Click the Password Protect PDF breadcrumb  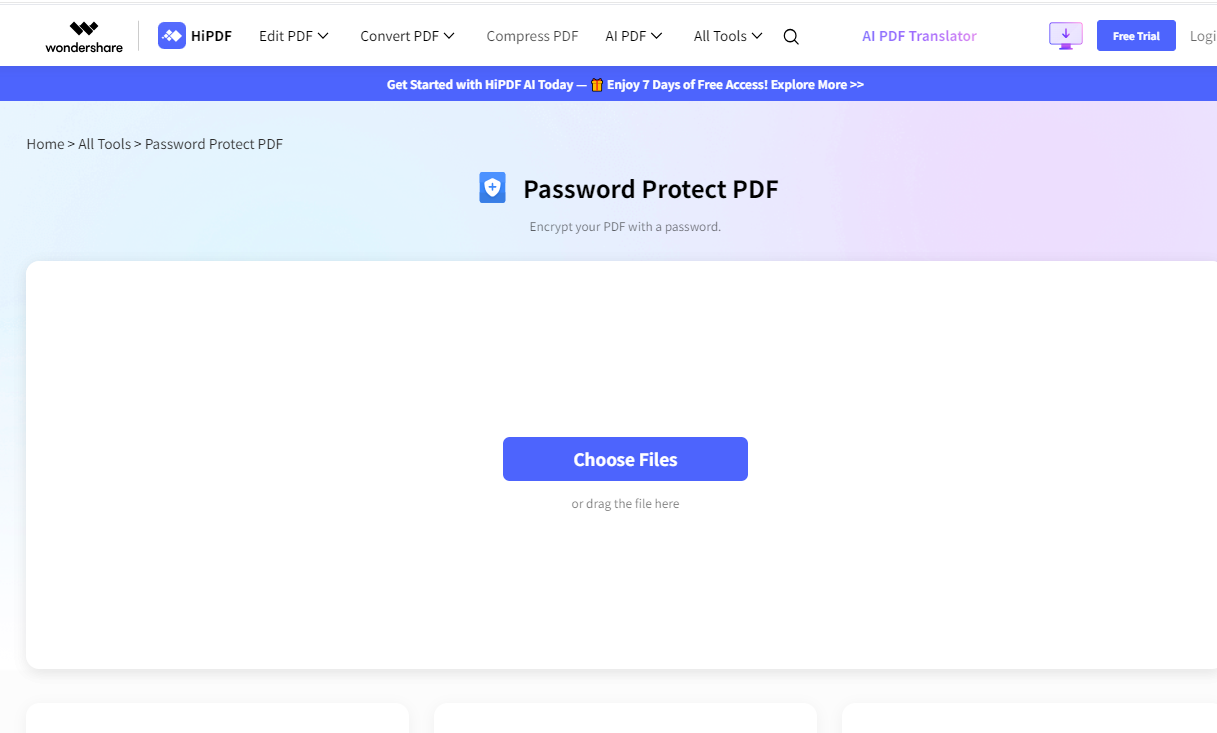(x=214, y=144)
